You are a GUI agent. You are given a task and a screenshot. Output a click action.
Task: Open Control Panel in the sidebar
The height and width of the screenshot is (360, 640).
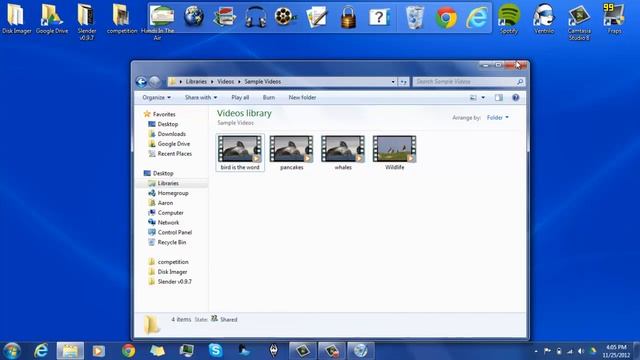point(170,232)
